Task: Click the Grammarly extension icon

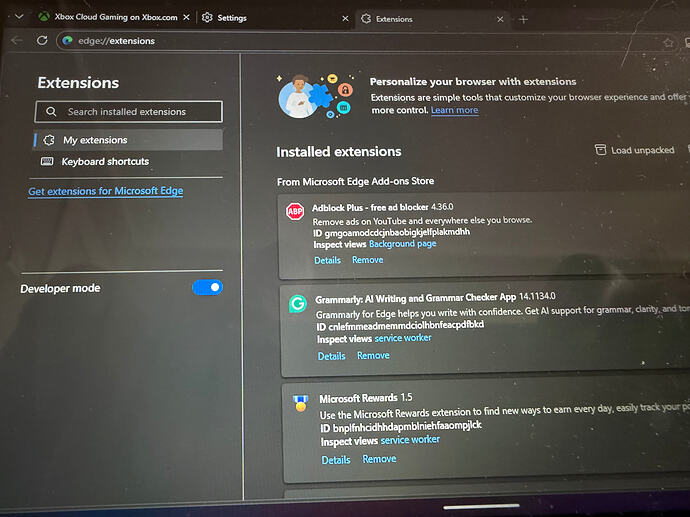Action: coord(298,304)
